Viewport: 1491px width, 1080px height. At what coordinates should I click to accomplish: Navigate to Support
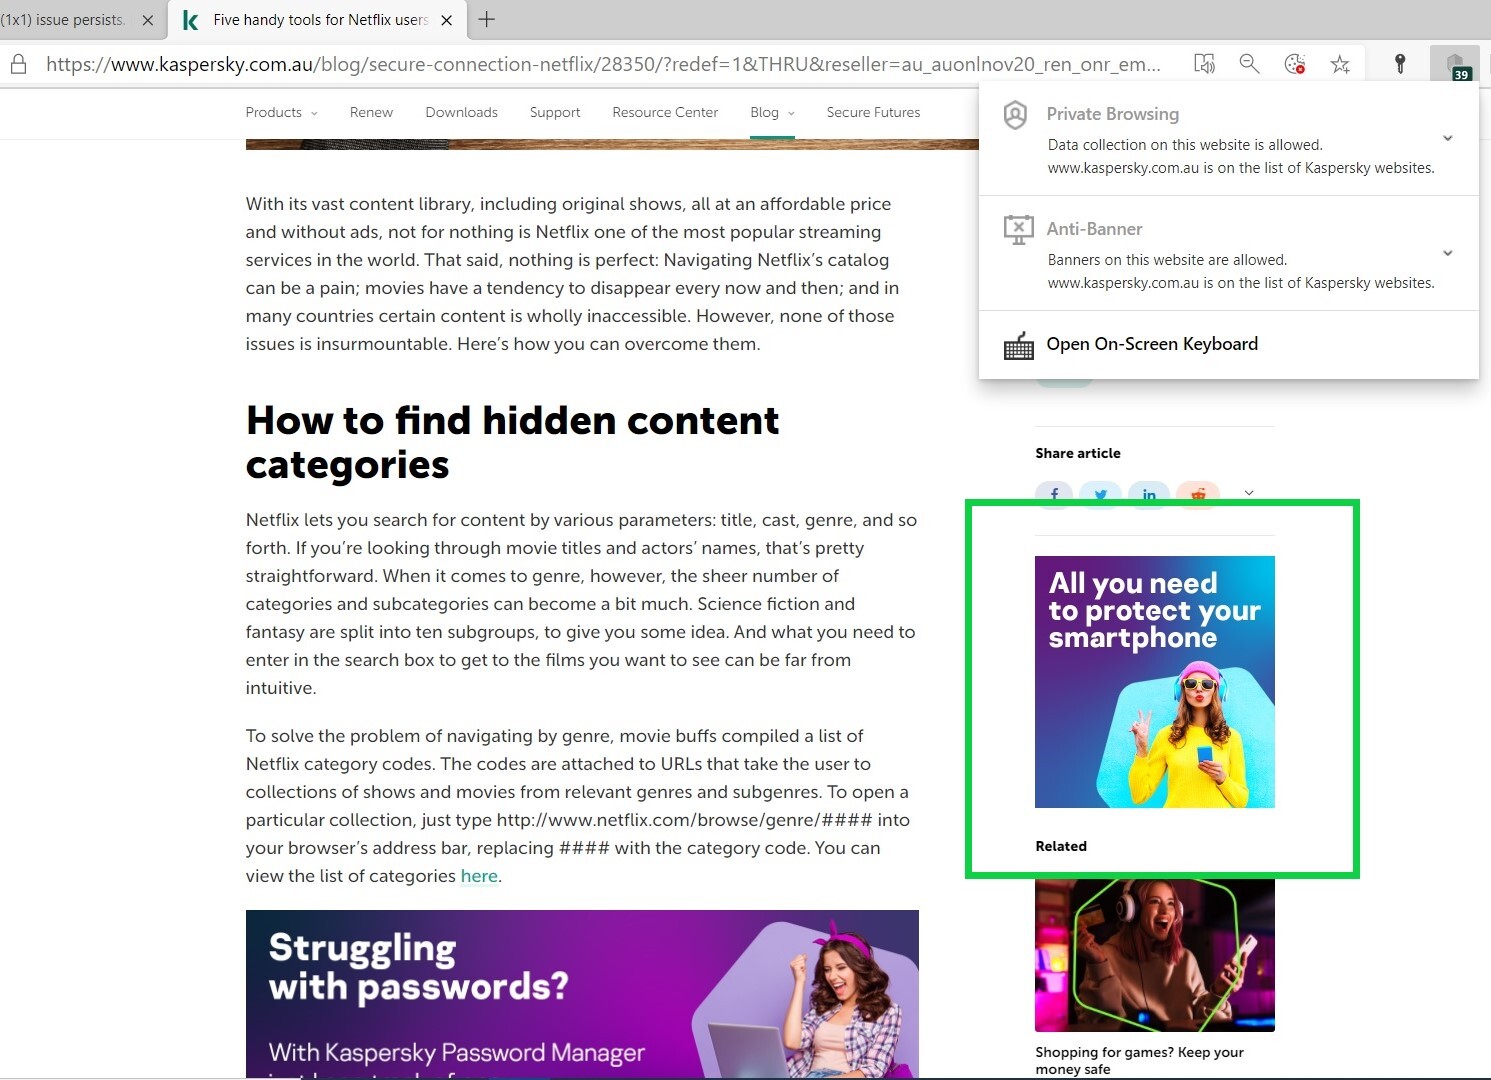pyautogui.click(x=555, y=112)
